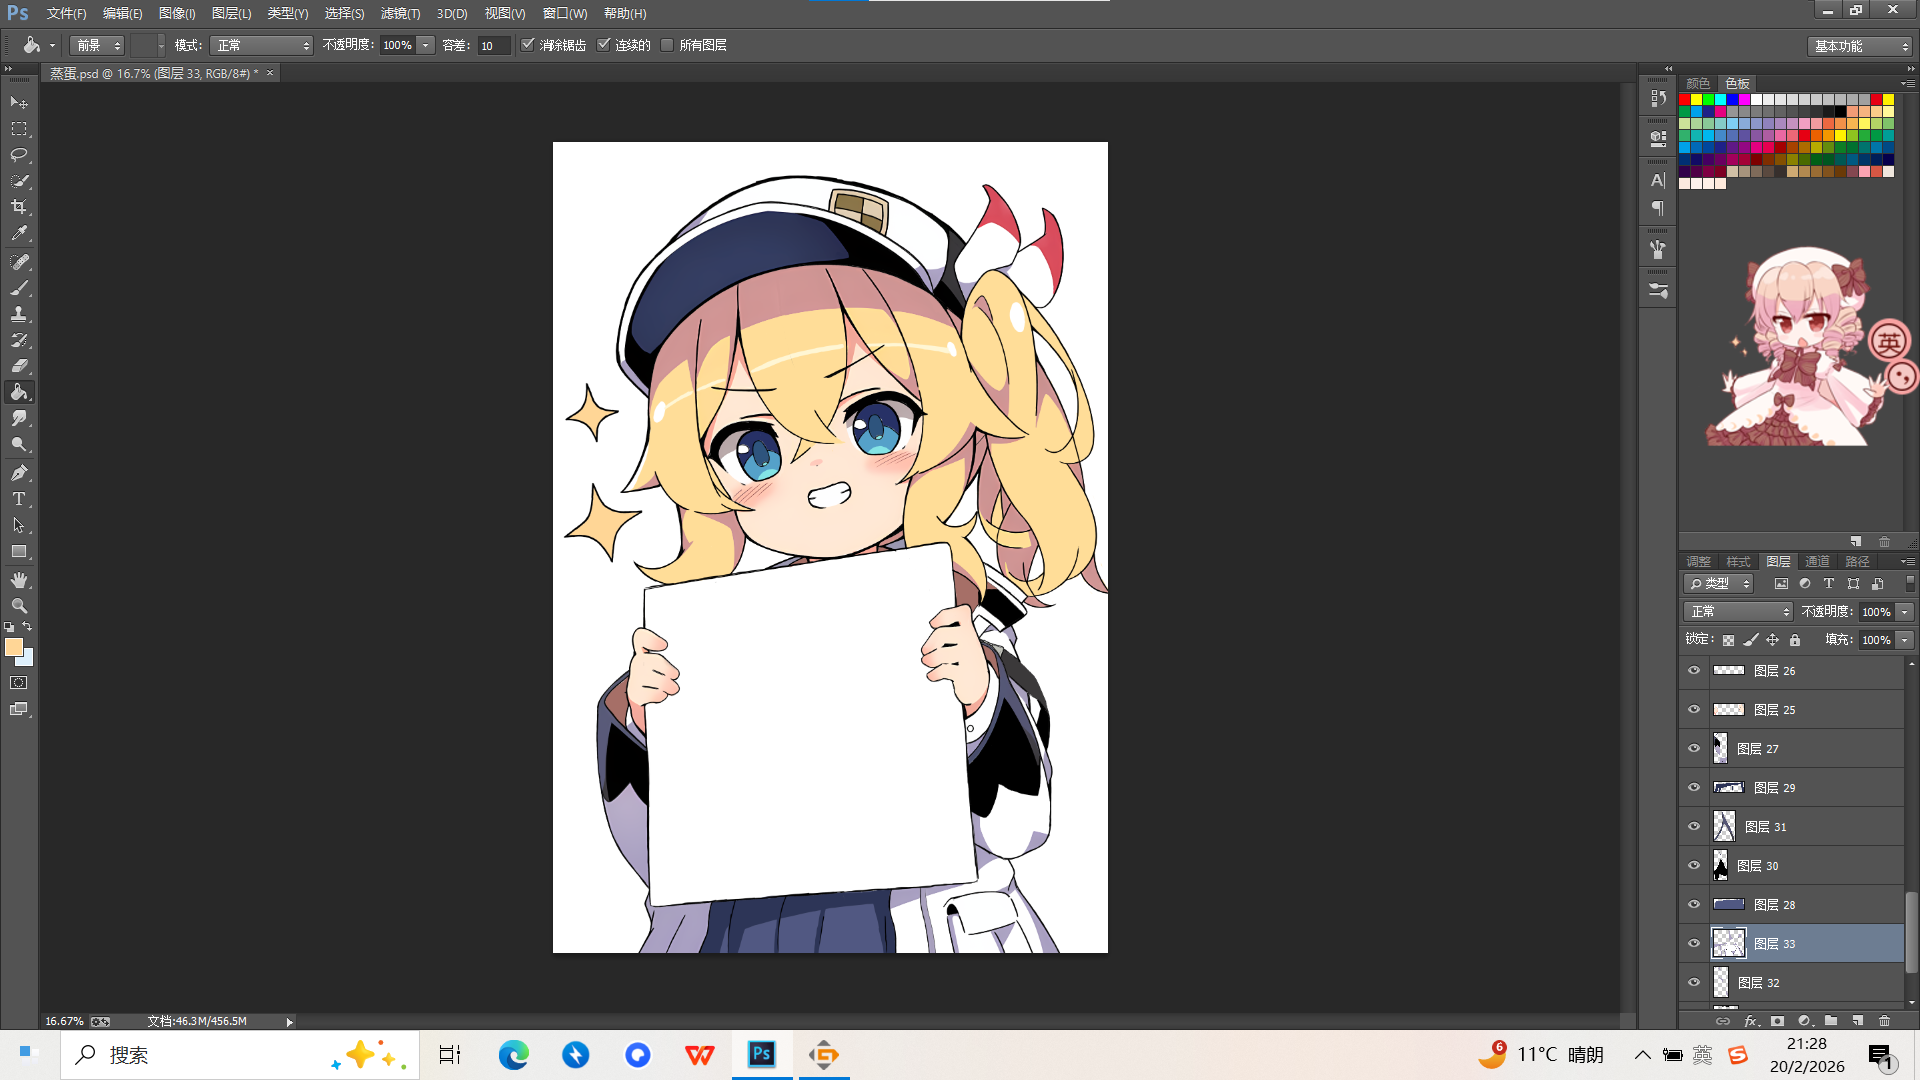1920x1080 pixels.
Task: Open the 图像(I) menu
Action: point(177,13)
